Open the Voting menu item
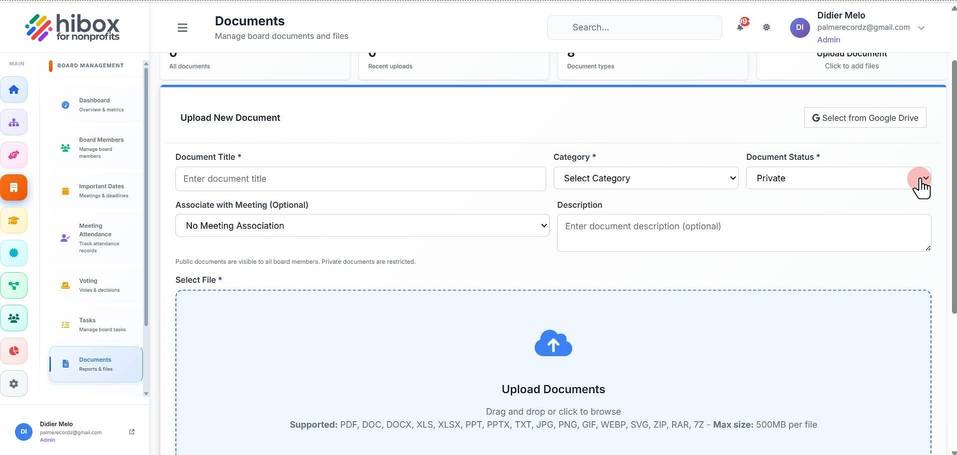This screenshot has height=455, width=957. [96, 285]
